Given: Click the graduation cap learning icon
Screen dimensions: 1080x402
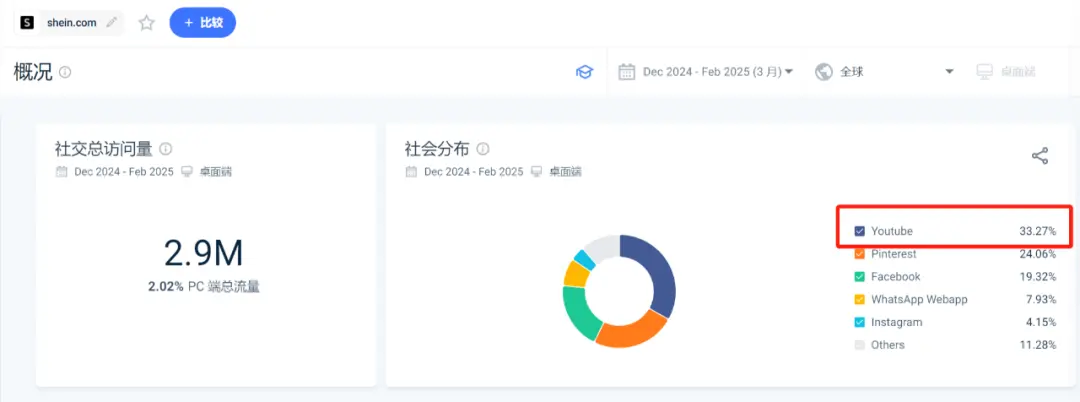Looking at the screenshot, I should click(584, 72).
